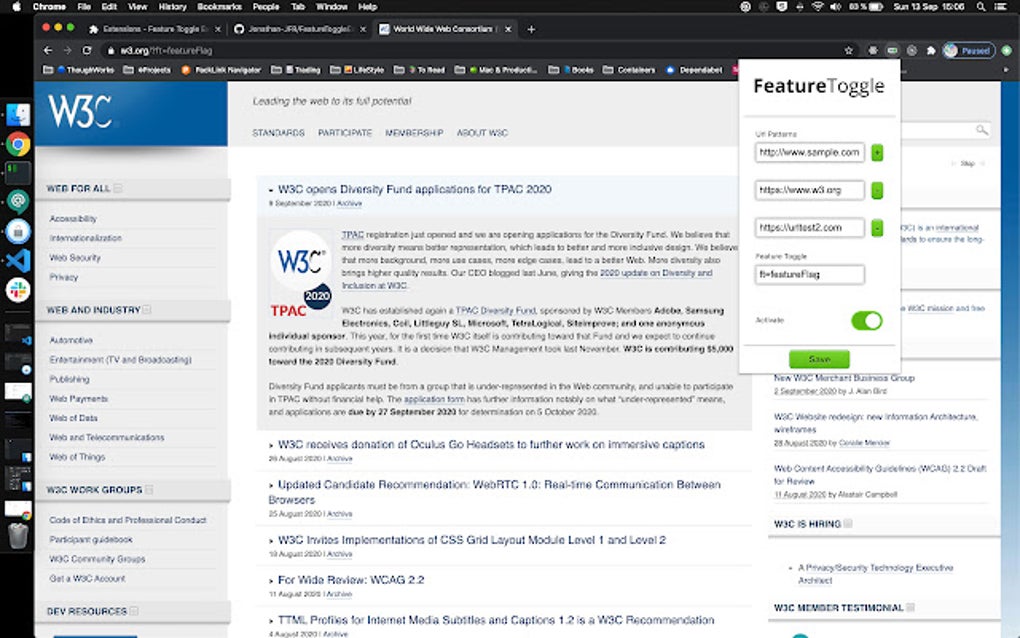Remove the https://urltest2.com pattern with minus button
The height and width of the screenshot is (638, 1020).
coord(877,227)
